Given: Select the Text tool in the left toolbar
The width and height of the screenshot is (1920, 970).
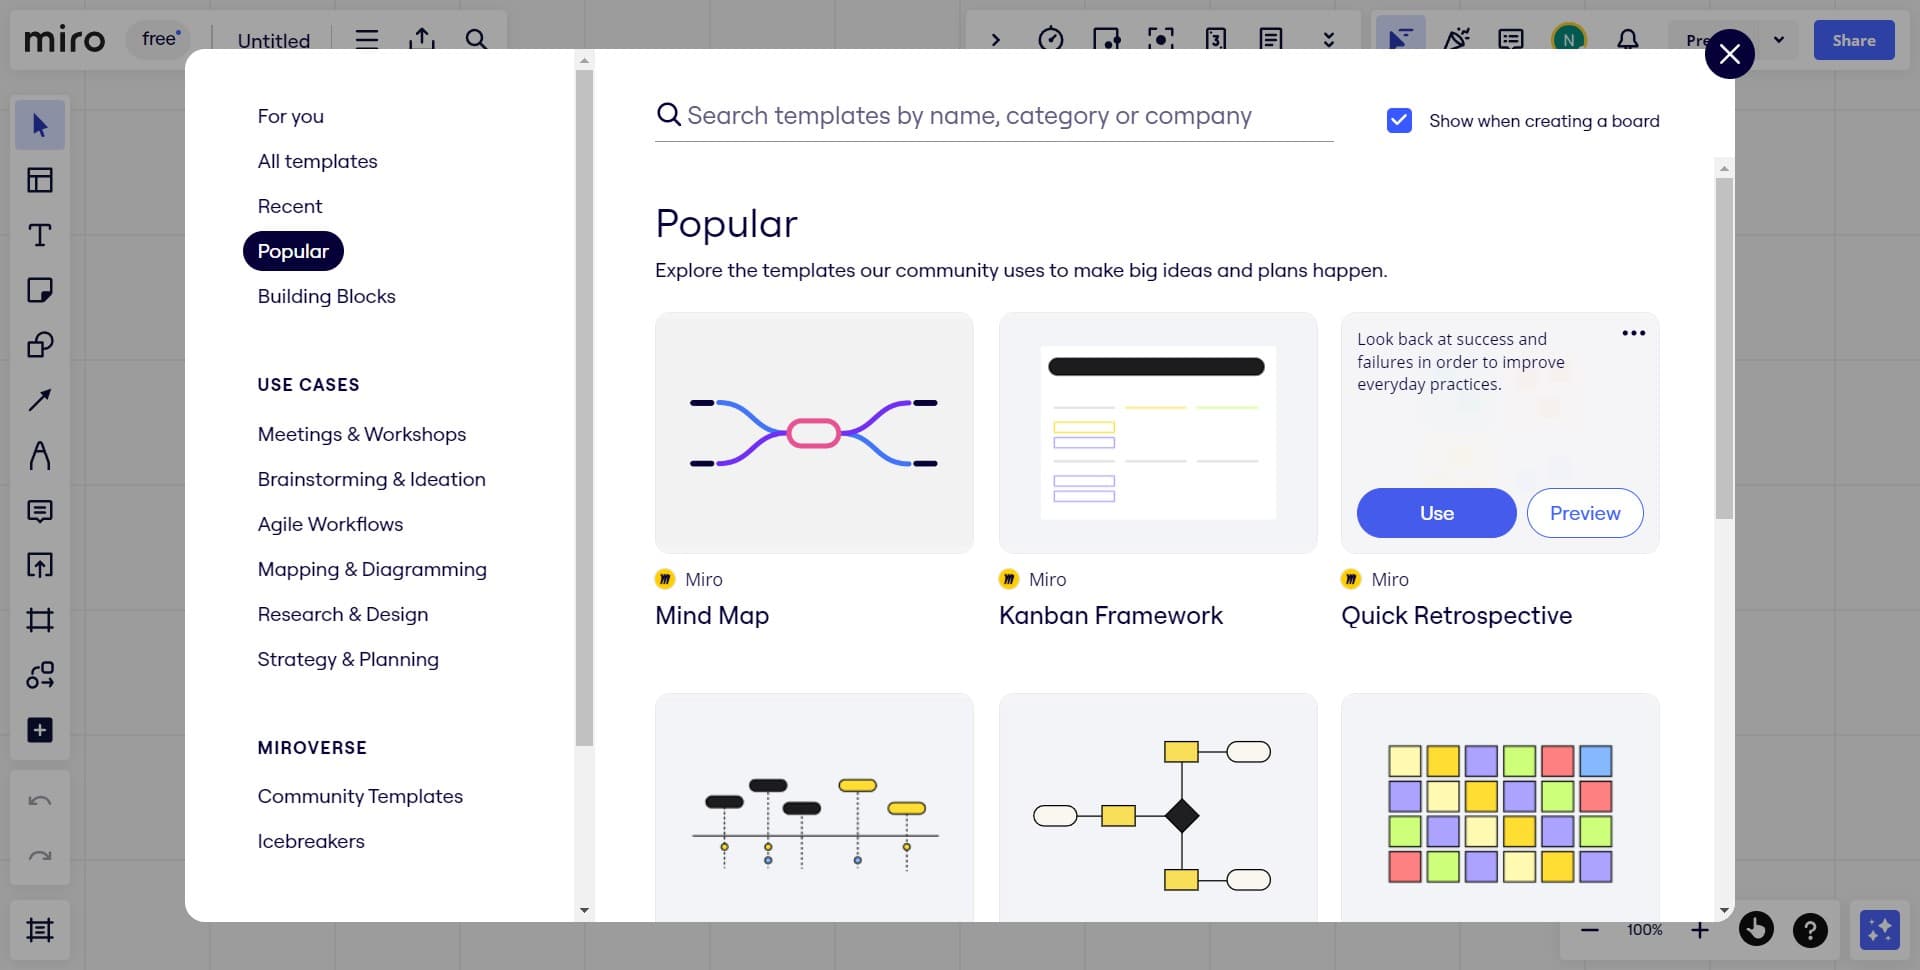Looking at the screenshot, I should [x=39, y=236].
